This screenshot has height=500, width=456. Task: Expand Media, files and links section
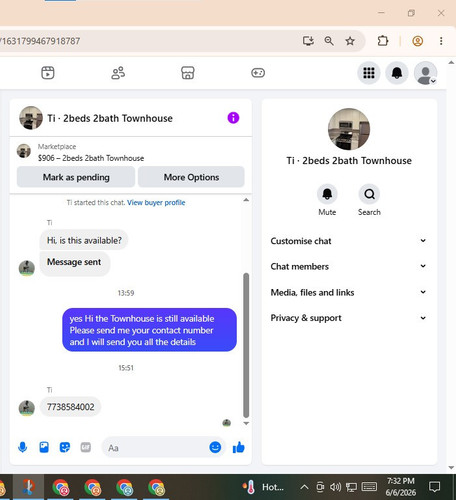click(349, 292)
